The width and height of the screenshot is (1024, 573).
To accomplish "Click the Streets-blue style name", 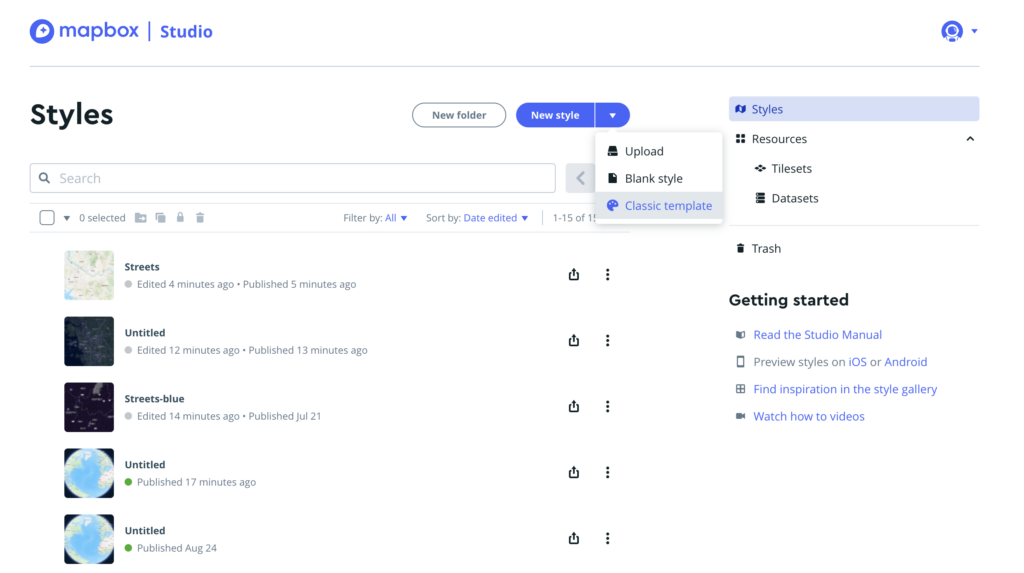I will click(154, 399).
